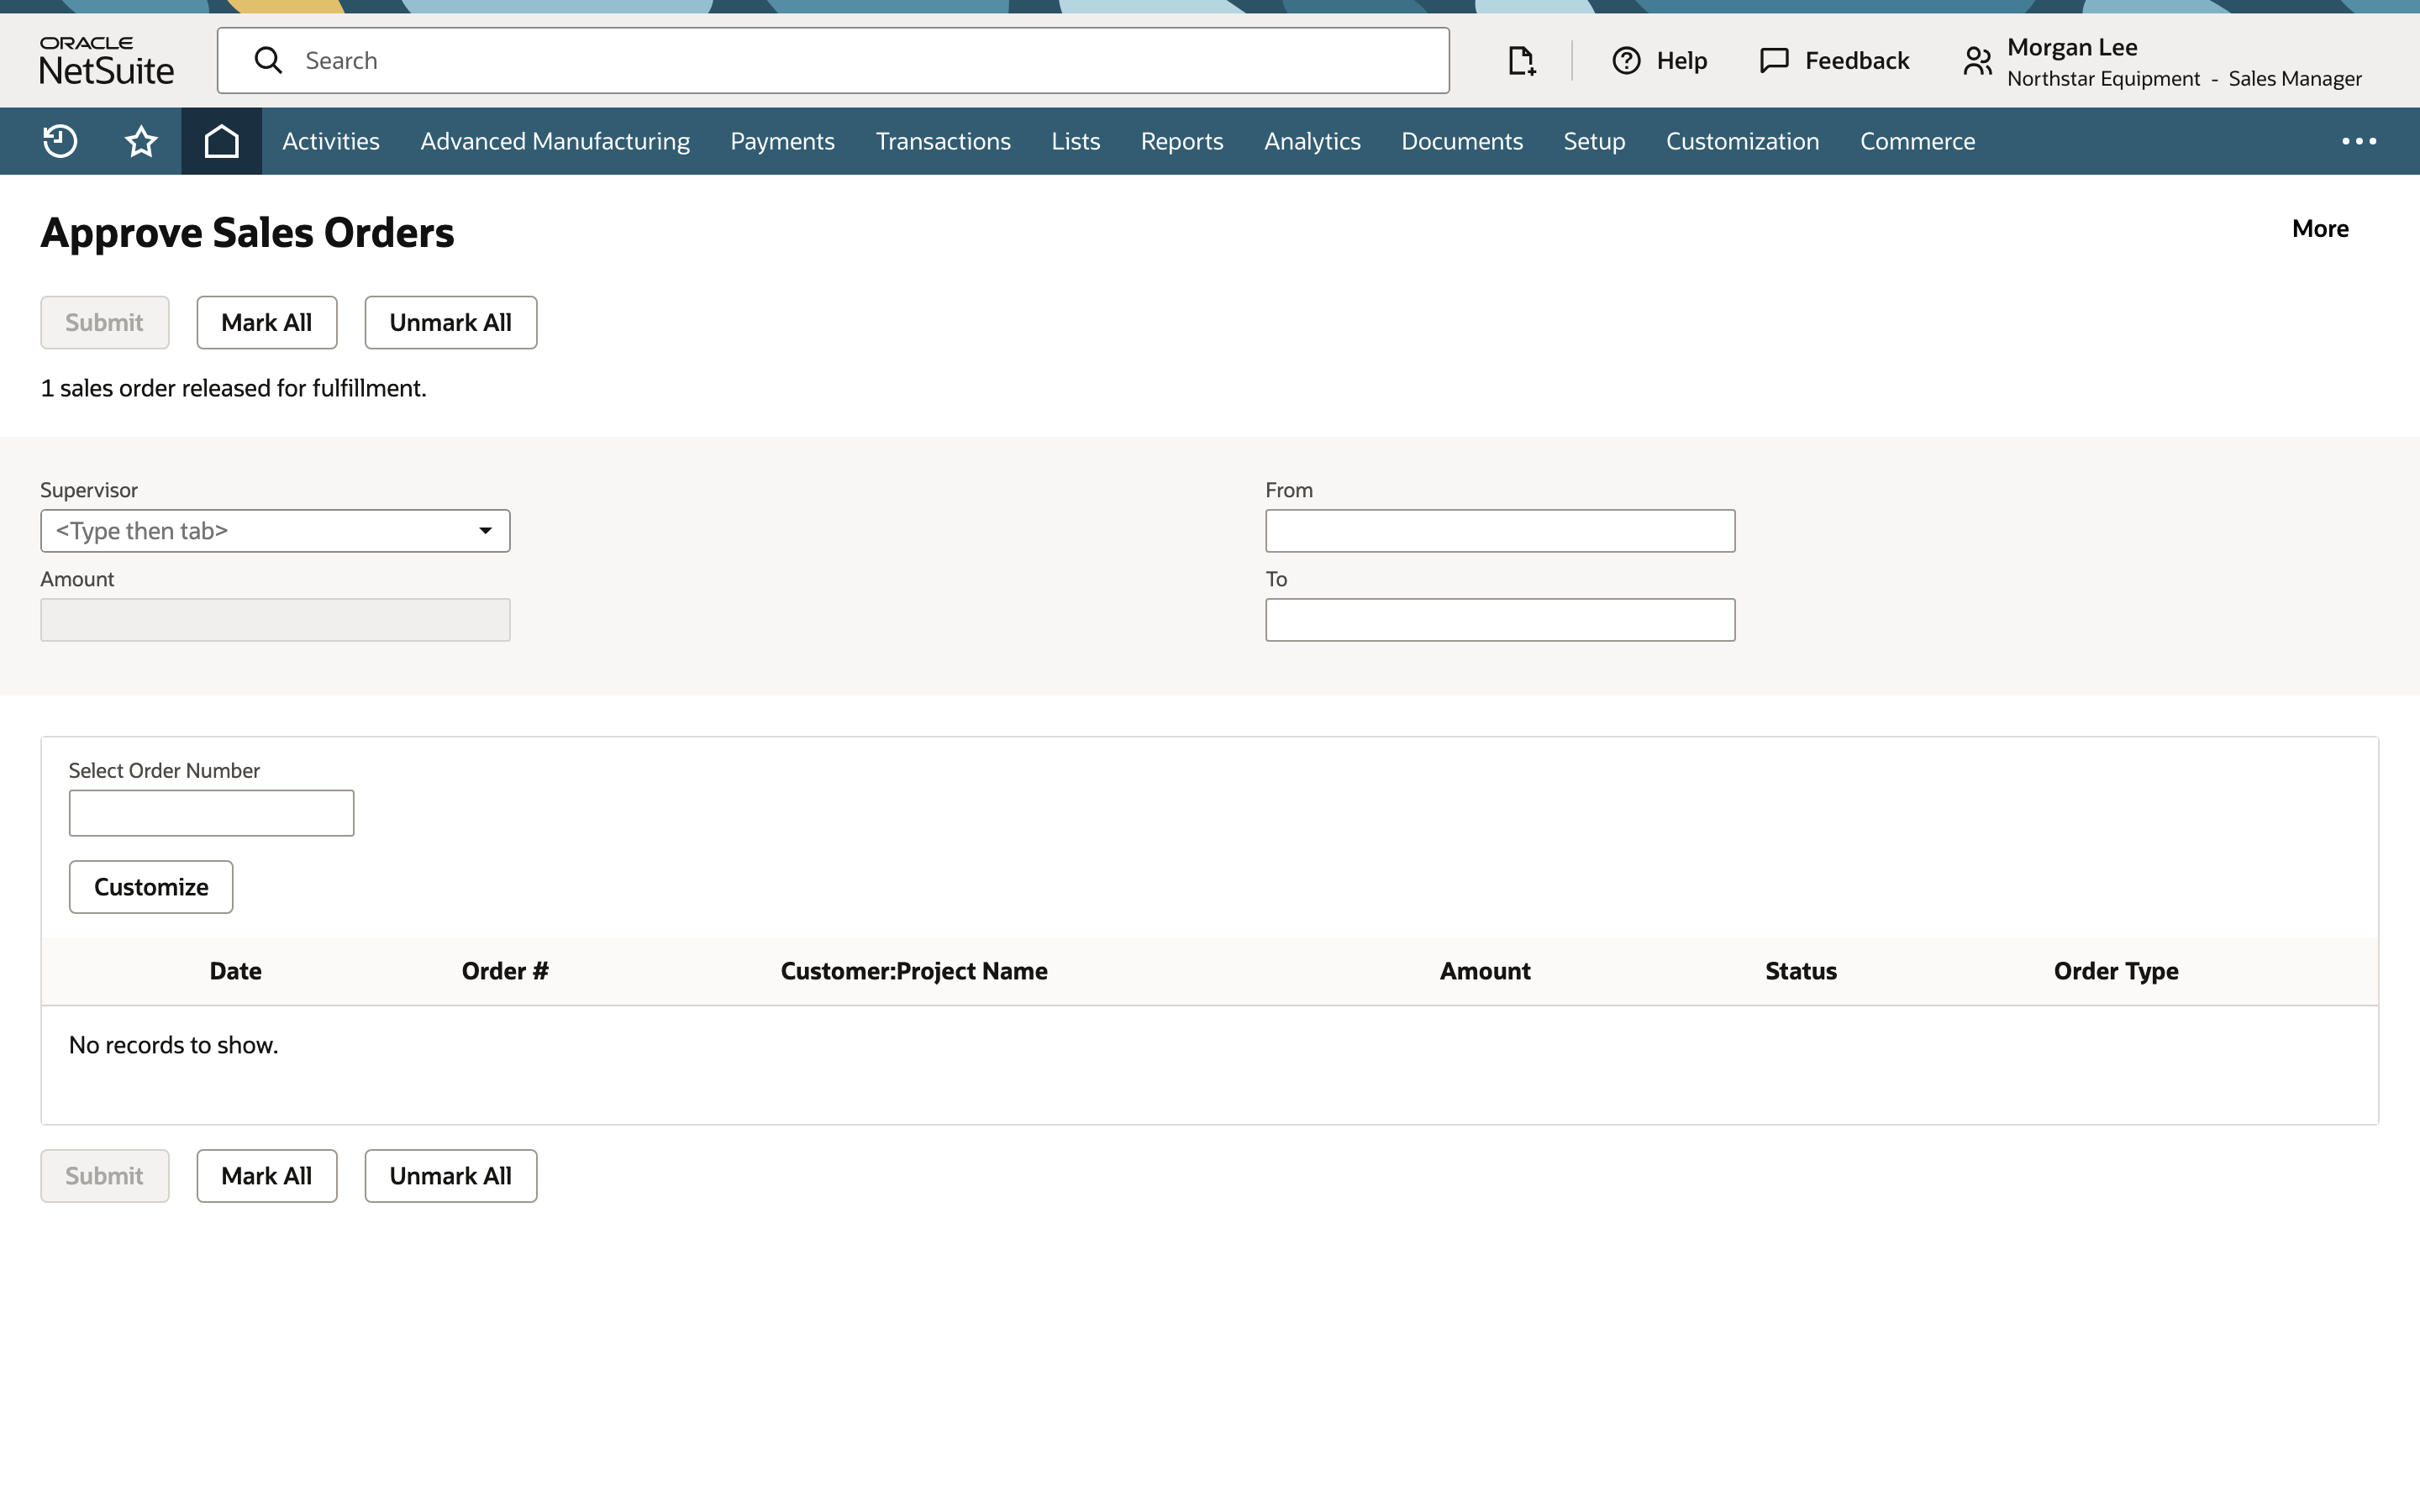Click the bottom Submit button
The image size is (2420, 1512).
pyautogui.click(x=105, y=1176)
